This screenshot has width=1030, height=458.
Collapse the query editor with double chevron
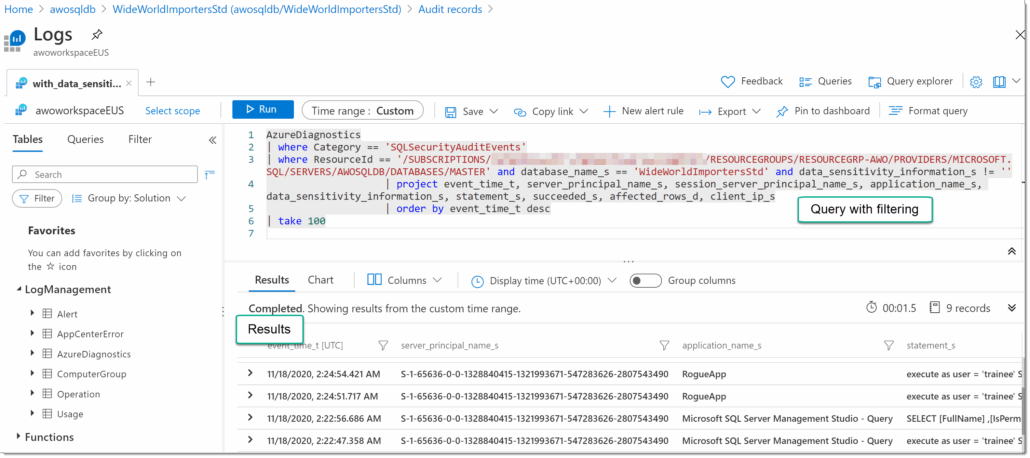tap(1012, 251)
